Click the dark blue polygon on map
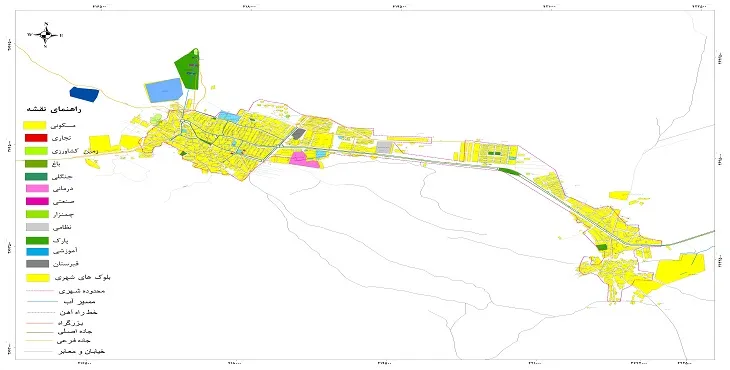The height and width of the screenshot is (370, 730). tap(84, 94)
